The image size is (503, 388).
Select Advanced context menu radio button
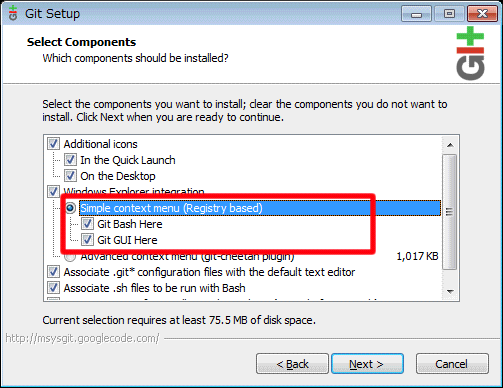click(70, 257)
